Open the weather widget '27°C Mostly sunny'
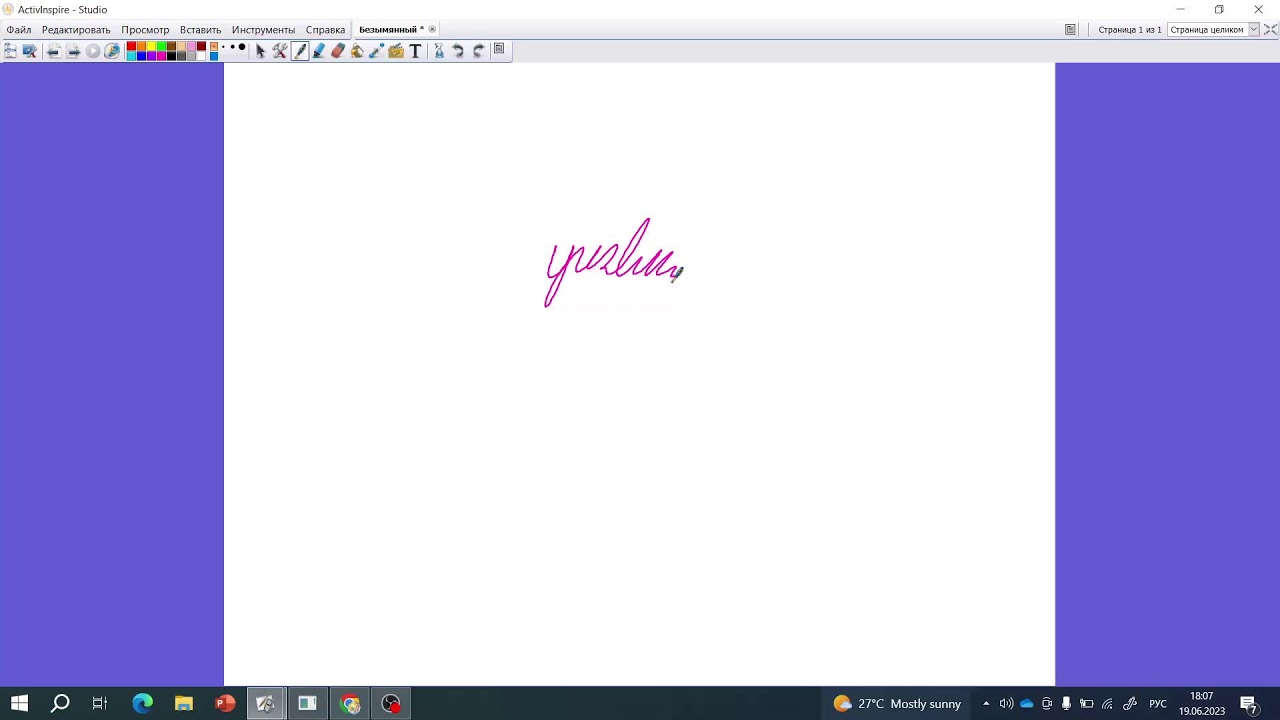Viewport: 1280px width, 720px height. (x=897, y=703)
